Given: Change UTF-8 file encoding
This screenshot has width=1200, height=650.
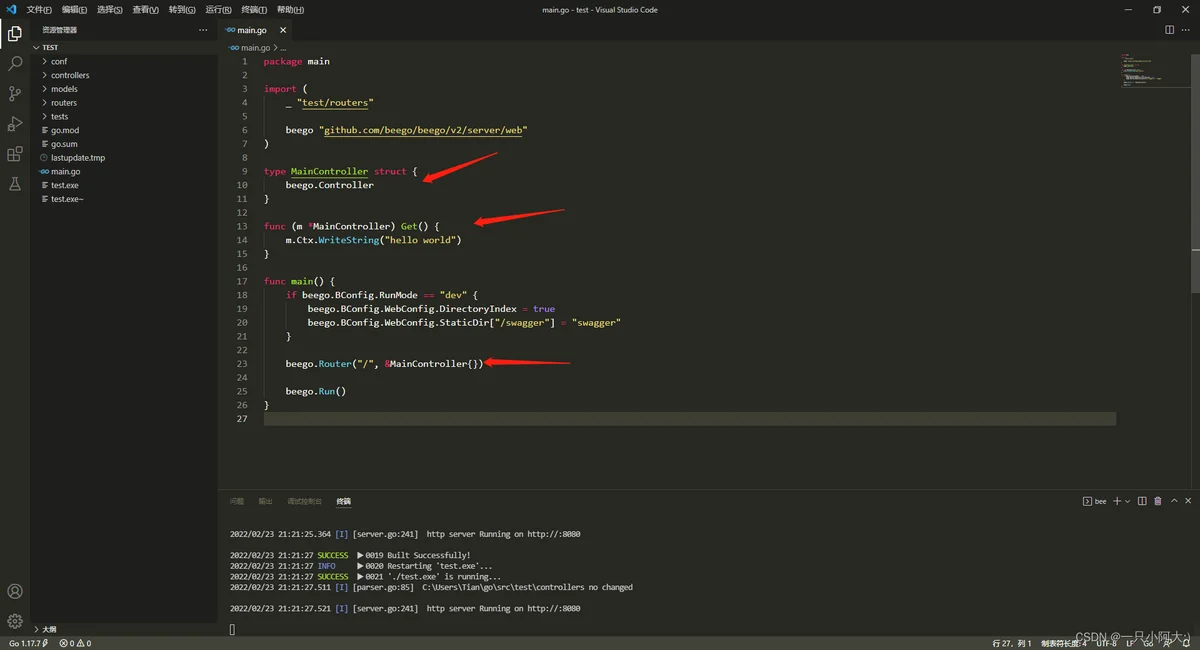Looking at the screenshot, I should tap(1106, 643).
